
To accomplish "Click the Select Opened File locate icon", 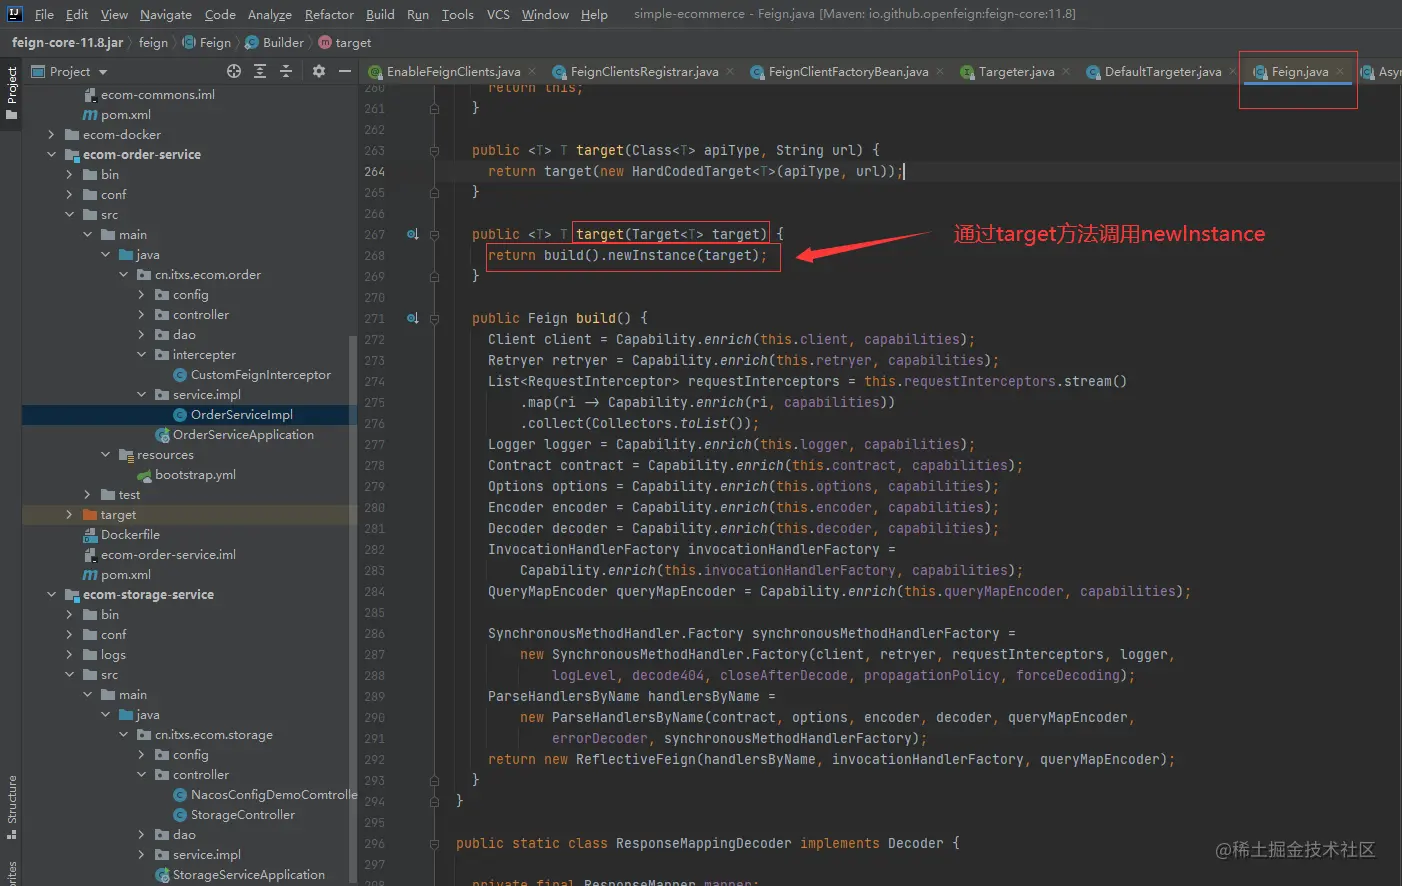I will point(234,71).
